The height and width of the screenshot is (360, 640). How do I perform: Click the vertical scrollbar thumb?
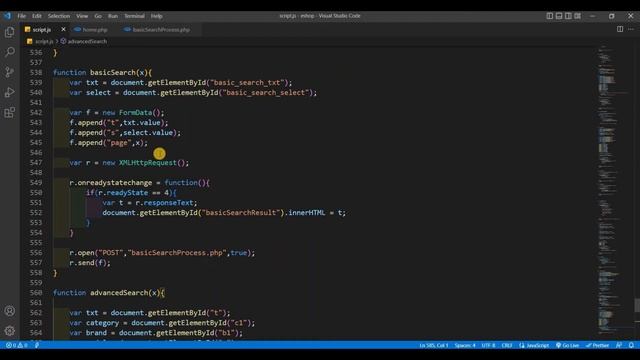[637, 306]
